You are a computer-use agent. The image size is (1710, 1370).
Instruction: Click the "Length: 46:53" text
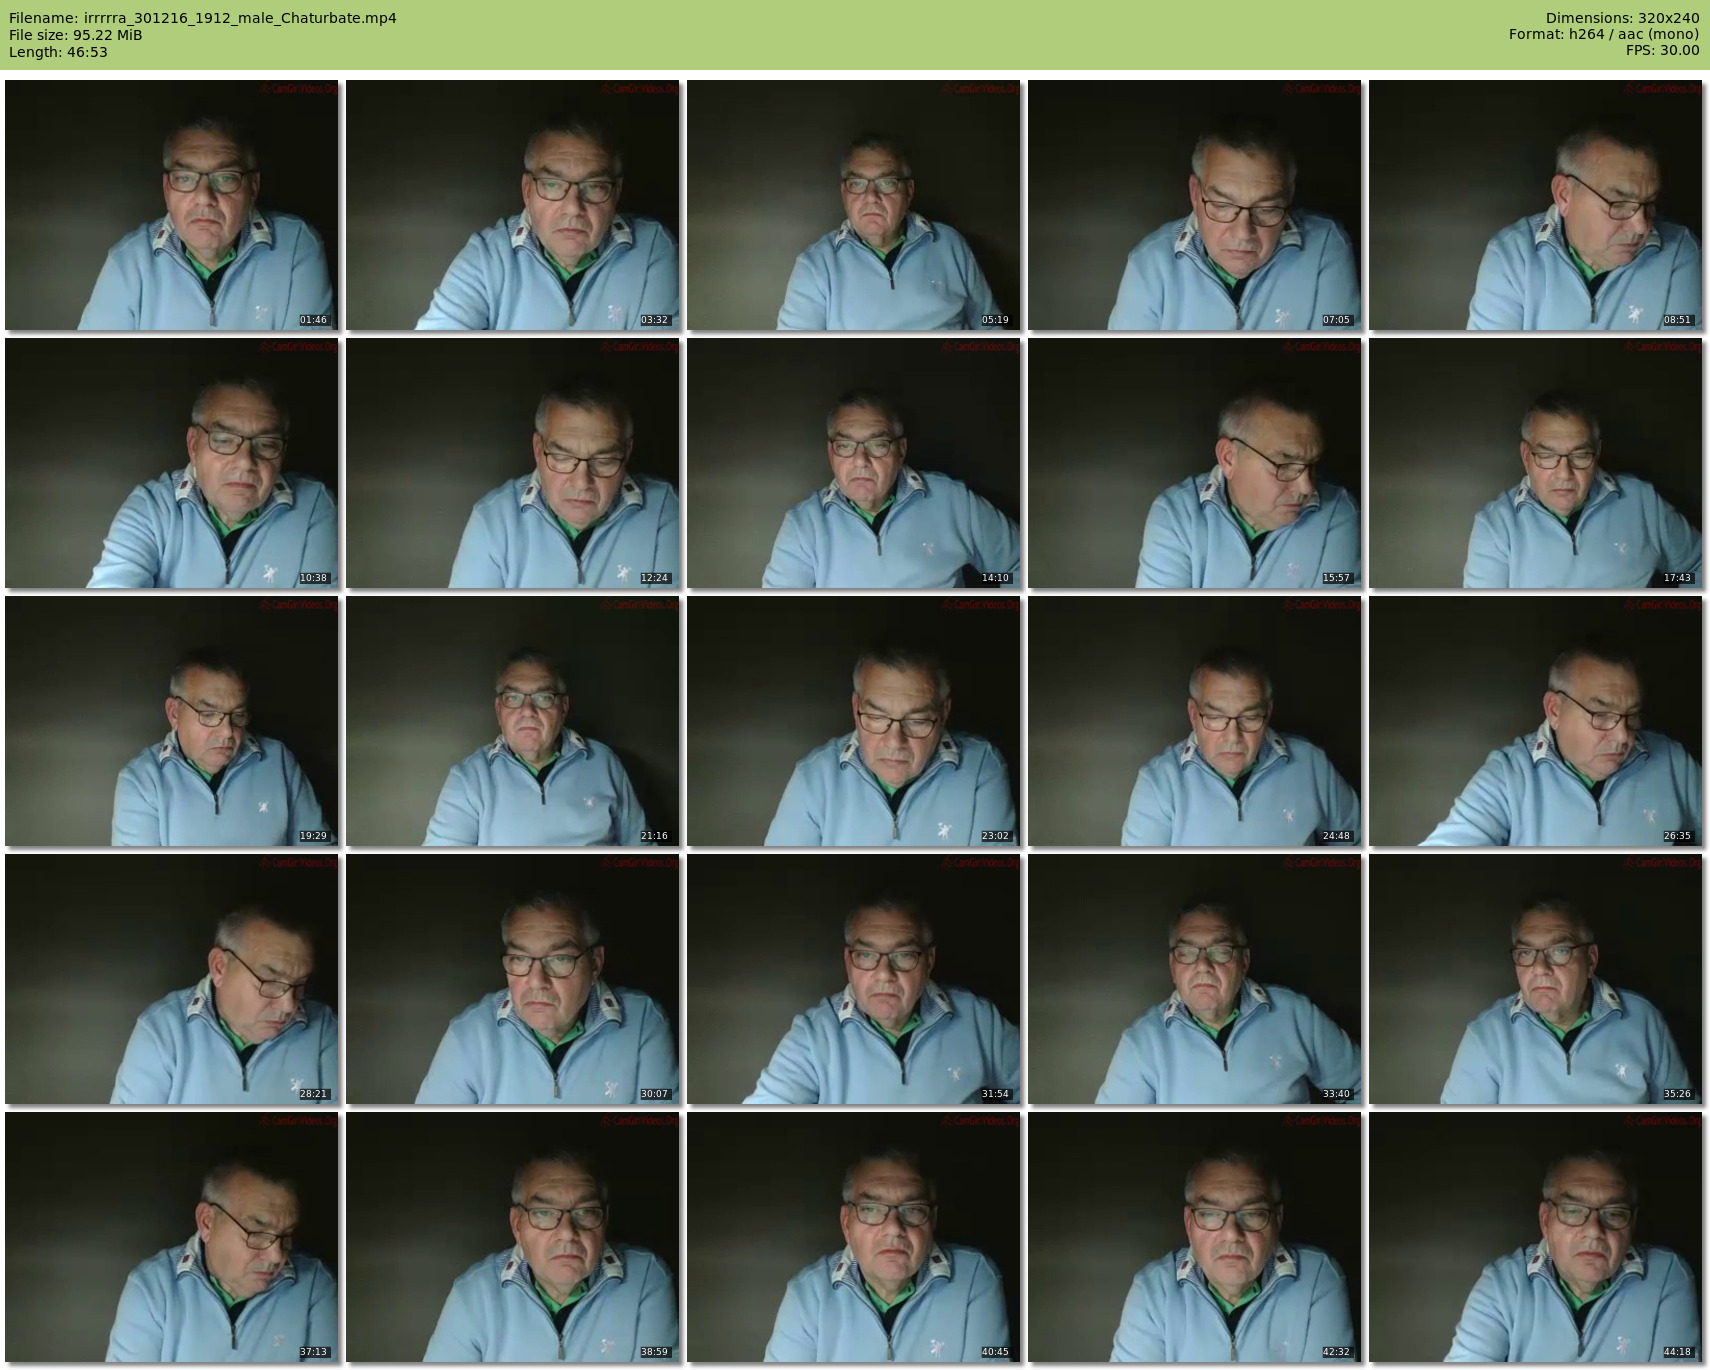[x=58, y=52]
